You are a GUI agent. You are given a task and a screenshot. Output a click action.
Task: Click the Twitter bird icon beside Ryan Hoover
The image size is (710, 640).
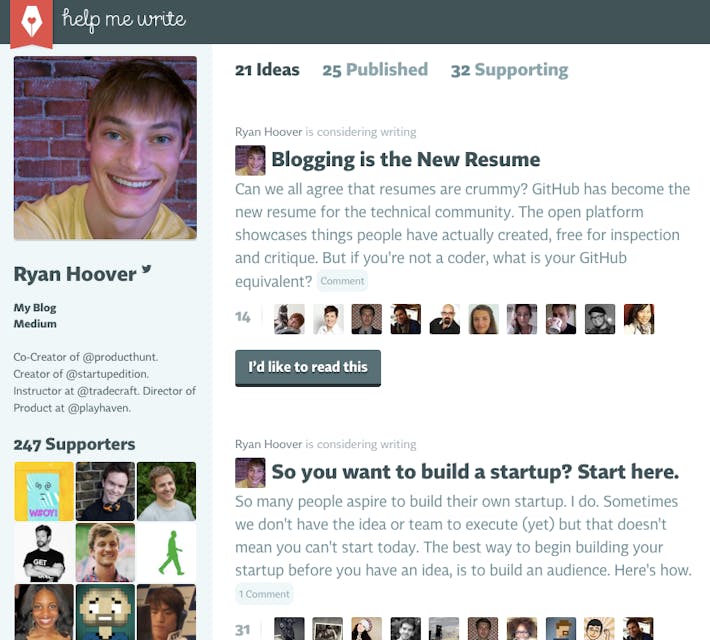click(x=146, y=269)
